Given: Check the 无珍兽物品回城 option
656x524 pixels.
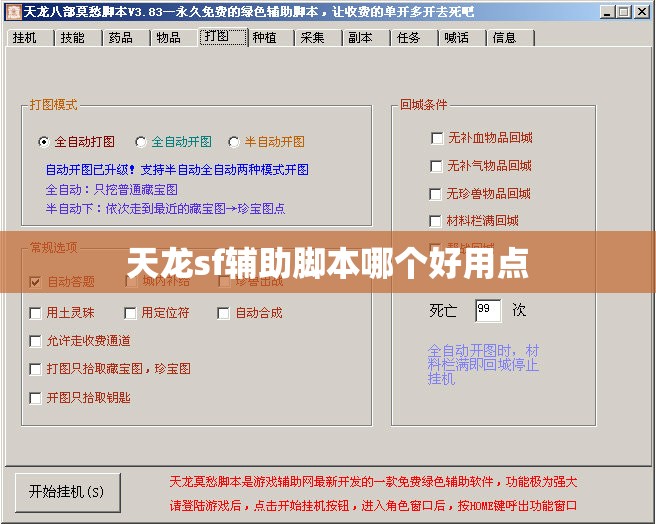Looking at the screenshot, I should (x=436, y=194).
